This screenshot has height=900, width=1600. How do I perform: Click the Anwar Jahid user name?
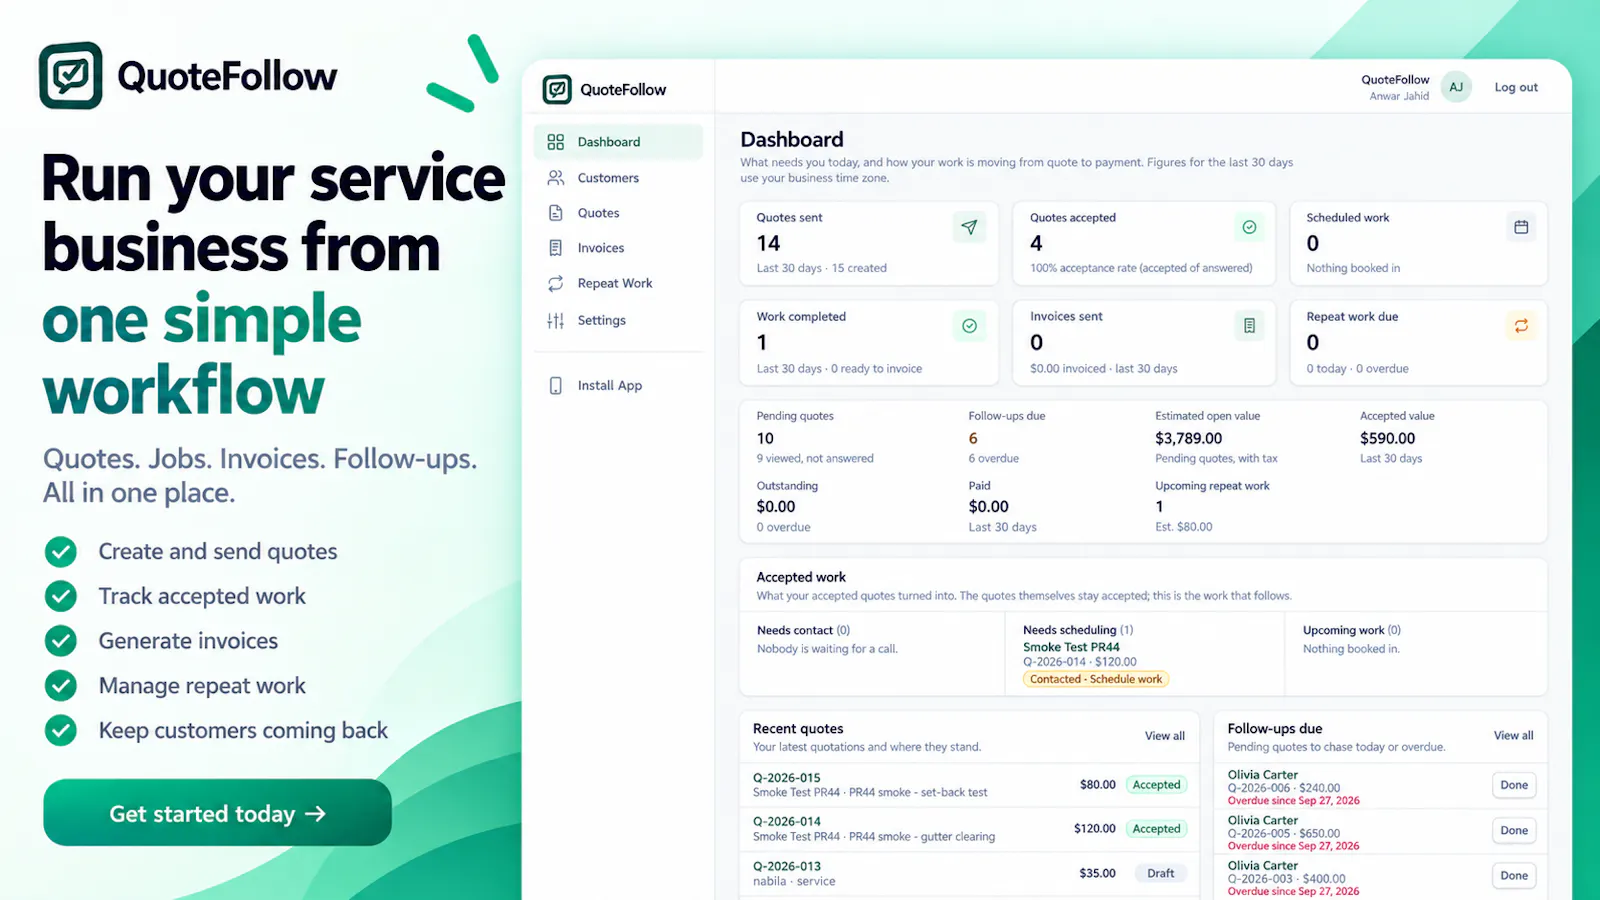(x=1399, y=96)
